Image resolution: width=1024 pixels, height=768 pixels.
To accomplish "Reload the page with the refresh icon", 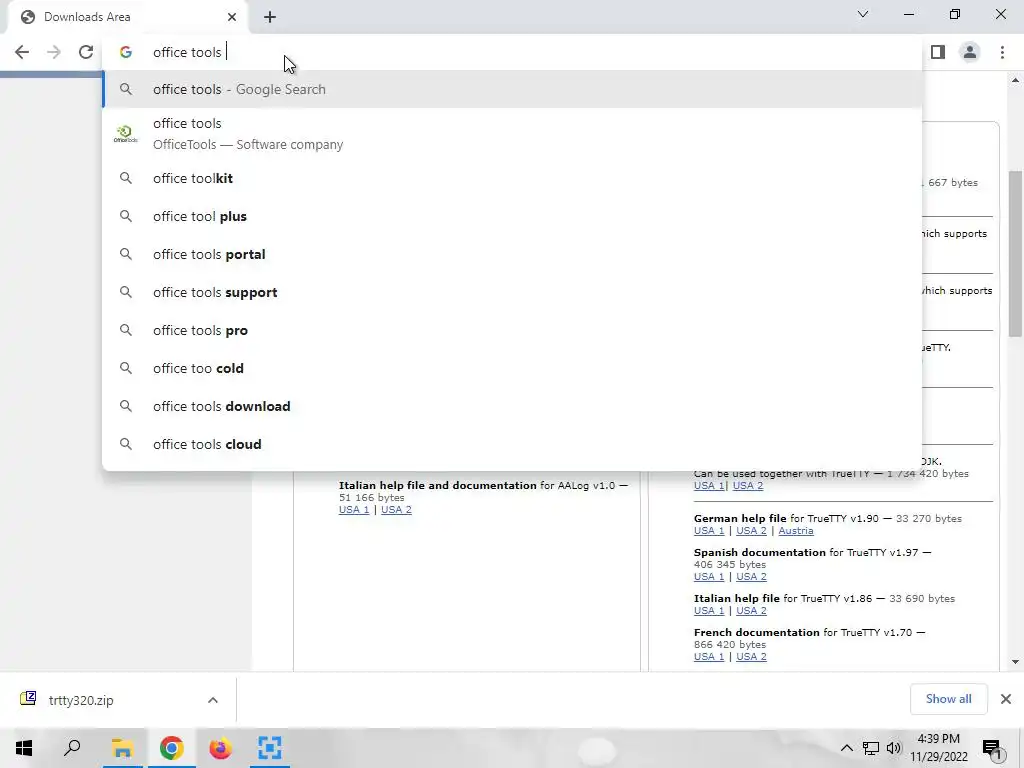I will [x=86, y=52].
